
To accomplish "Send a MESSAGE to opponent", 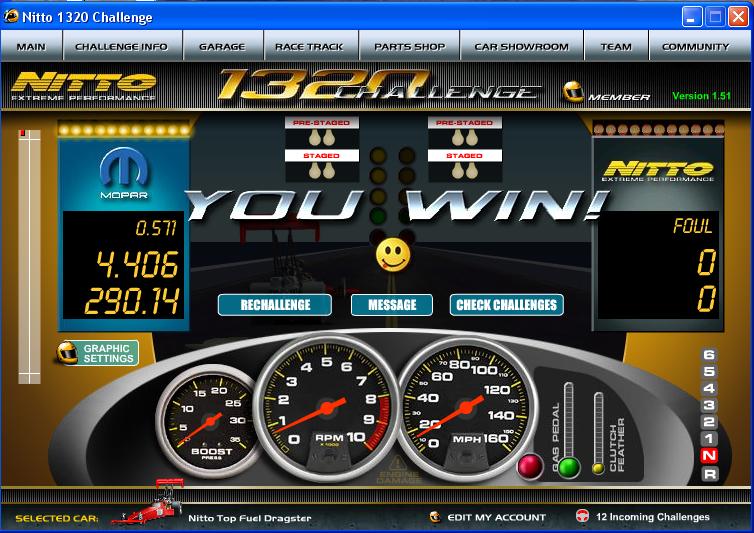I will [392, 305].
